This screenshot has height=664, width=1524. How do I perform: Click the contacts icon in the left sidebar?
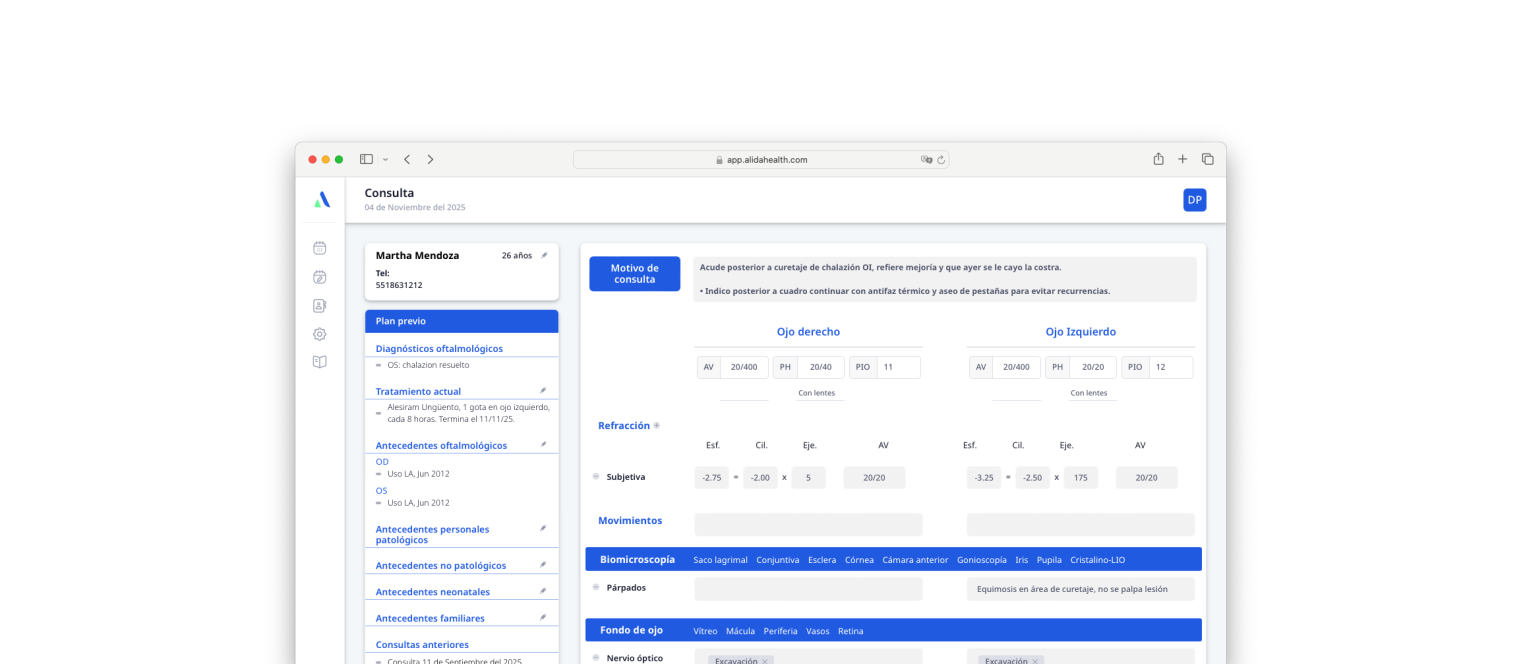[320, 306]
